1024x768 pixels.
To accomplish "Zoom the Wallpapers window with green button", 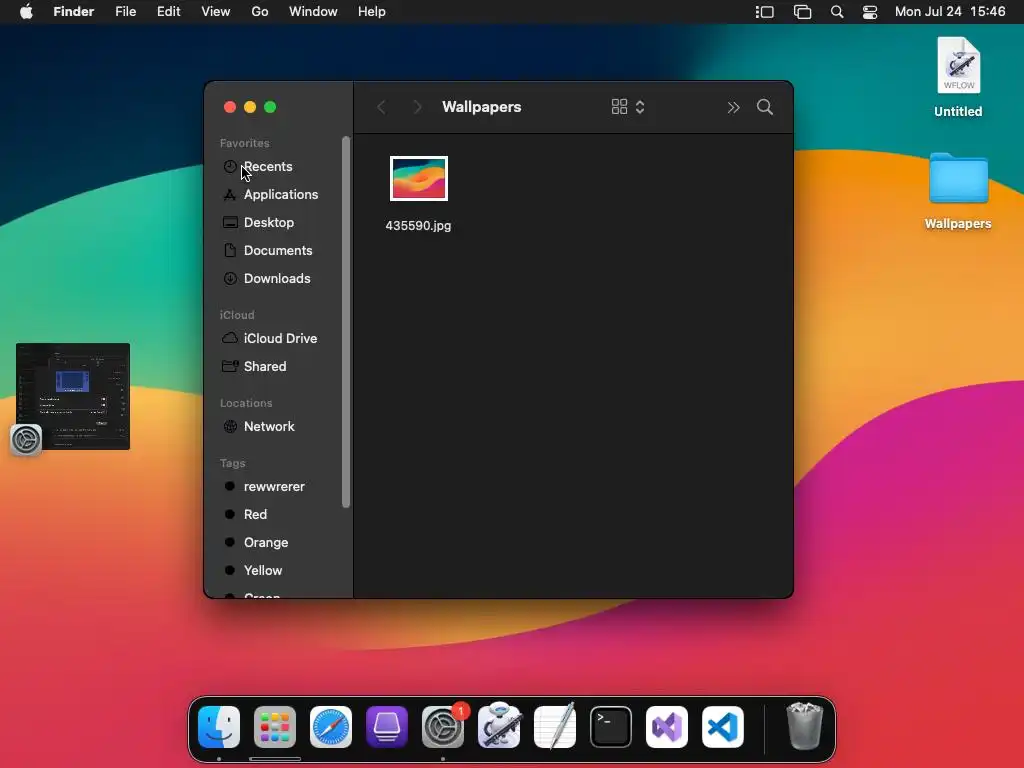I will point(270,107).
